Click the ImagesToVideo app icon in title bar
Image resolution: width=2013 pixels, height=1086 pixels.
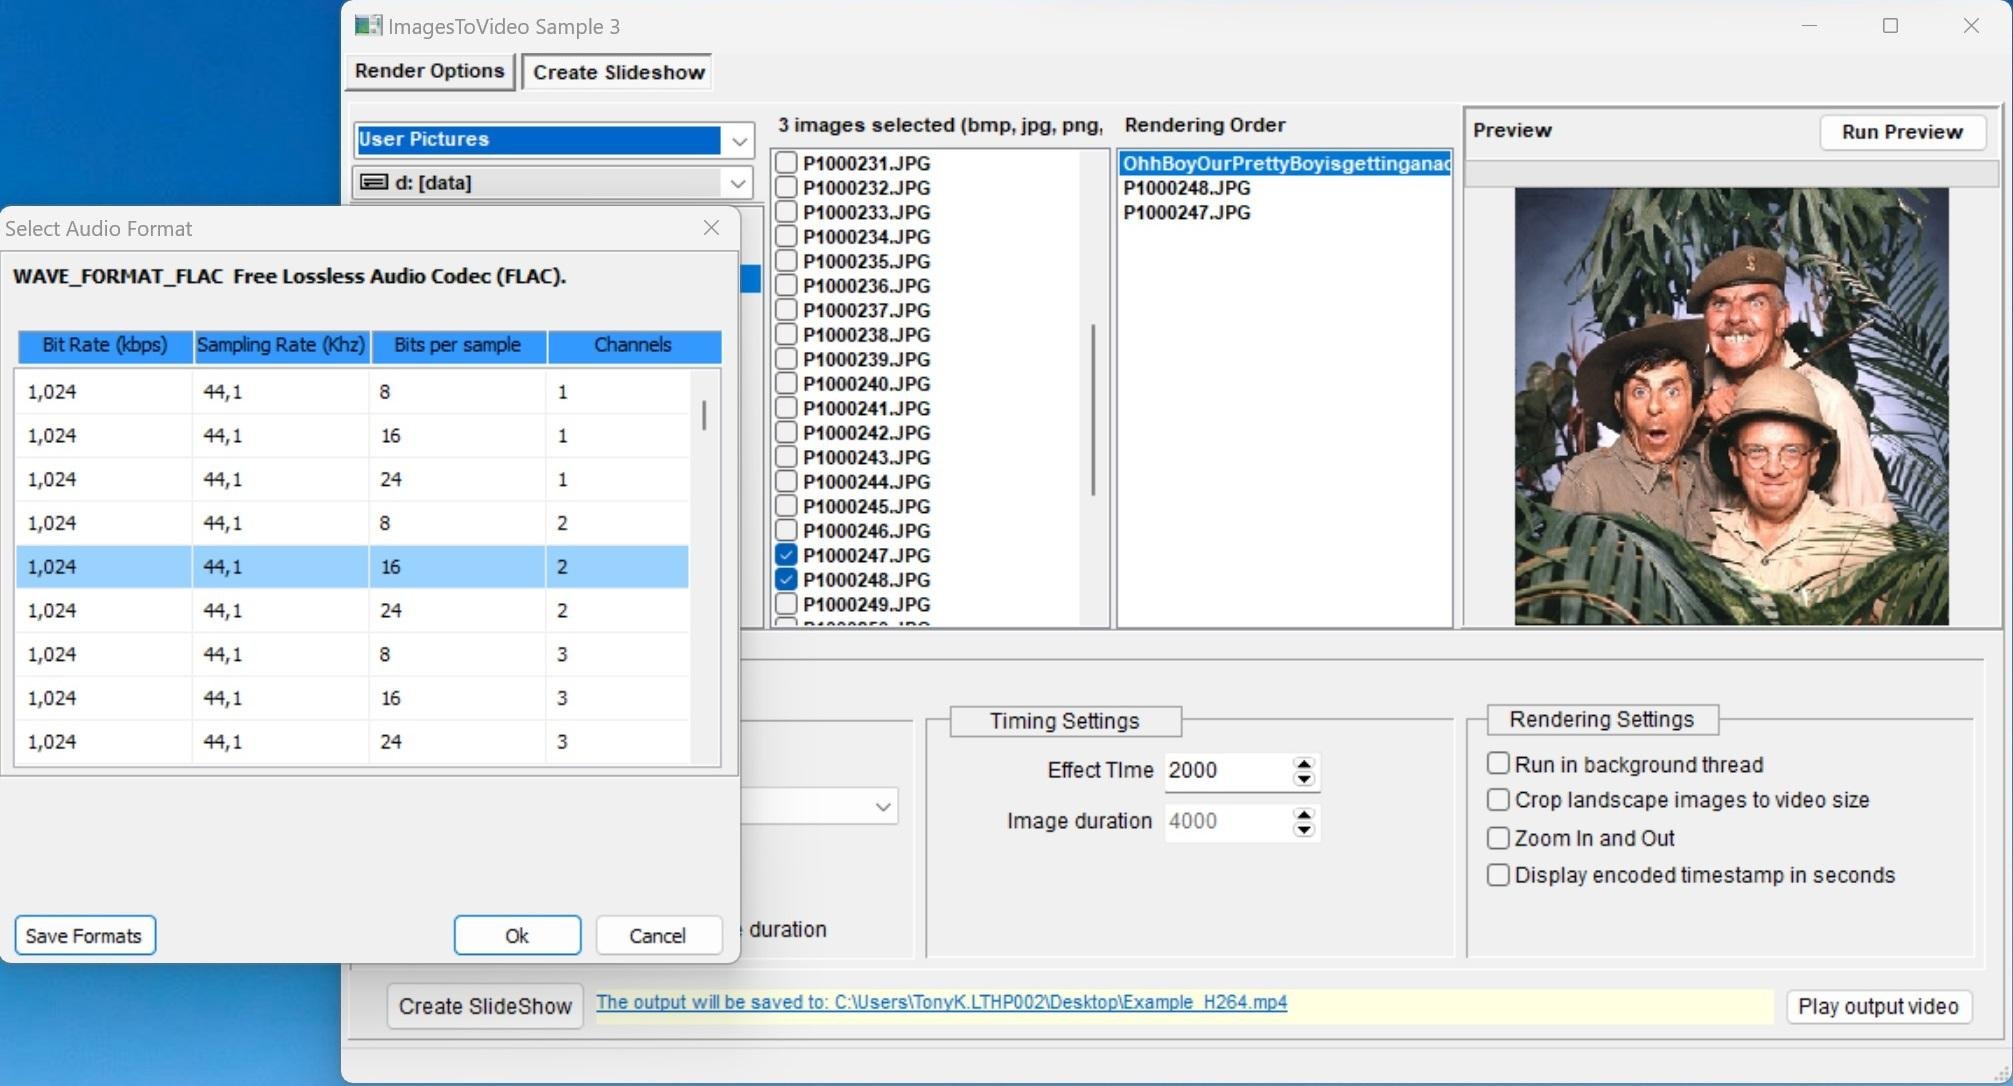(x=368, y=26)
